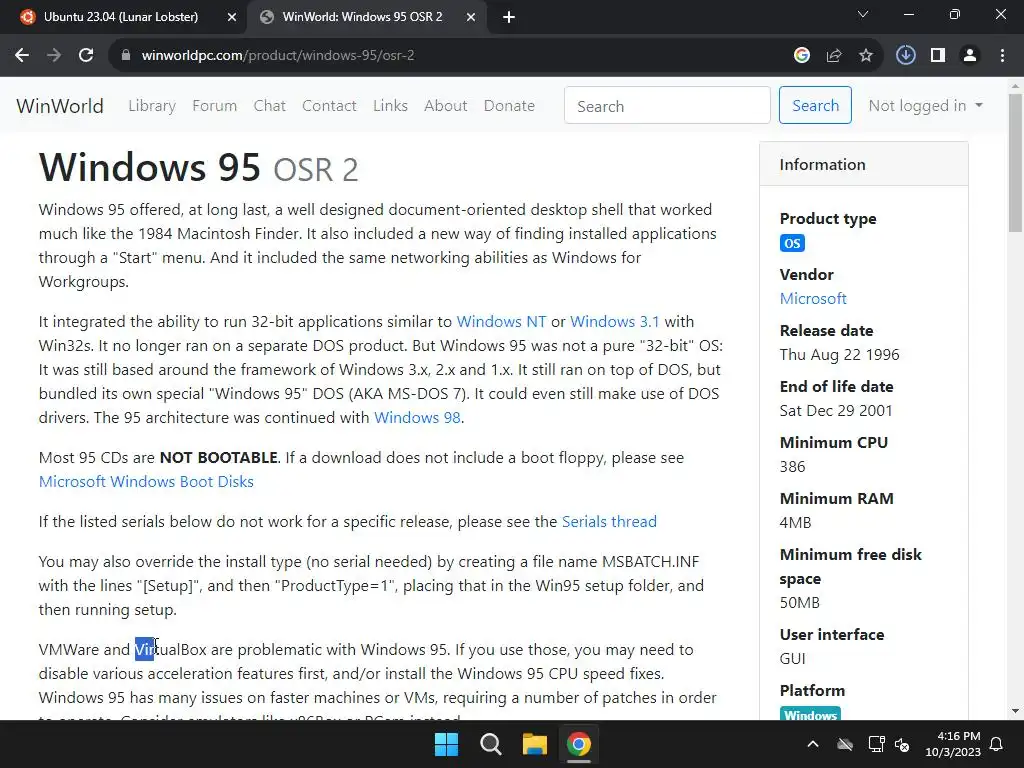Expand the Not logged in dropdown
The image size is (1024, 768).
point(925,106)
